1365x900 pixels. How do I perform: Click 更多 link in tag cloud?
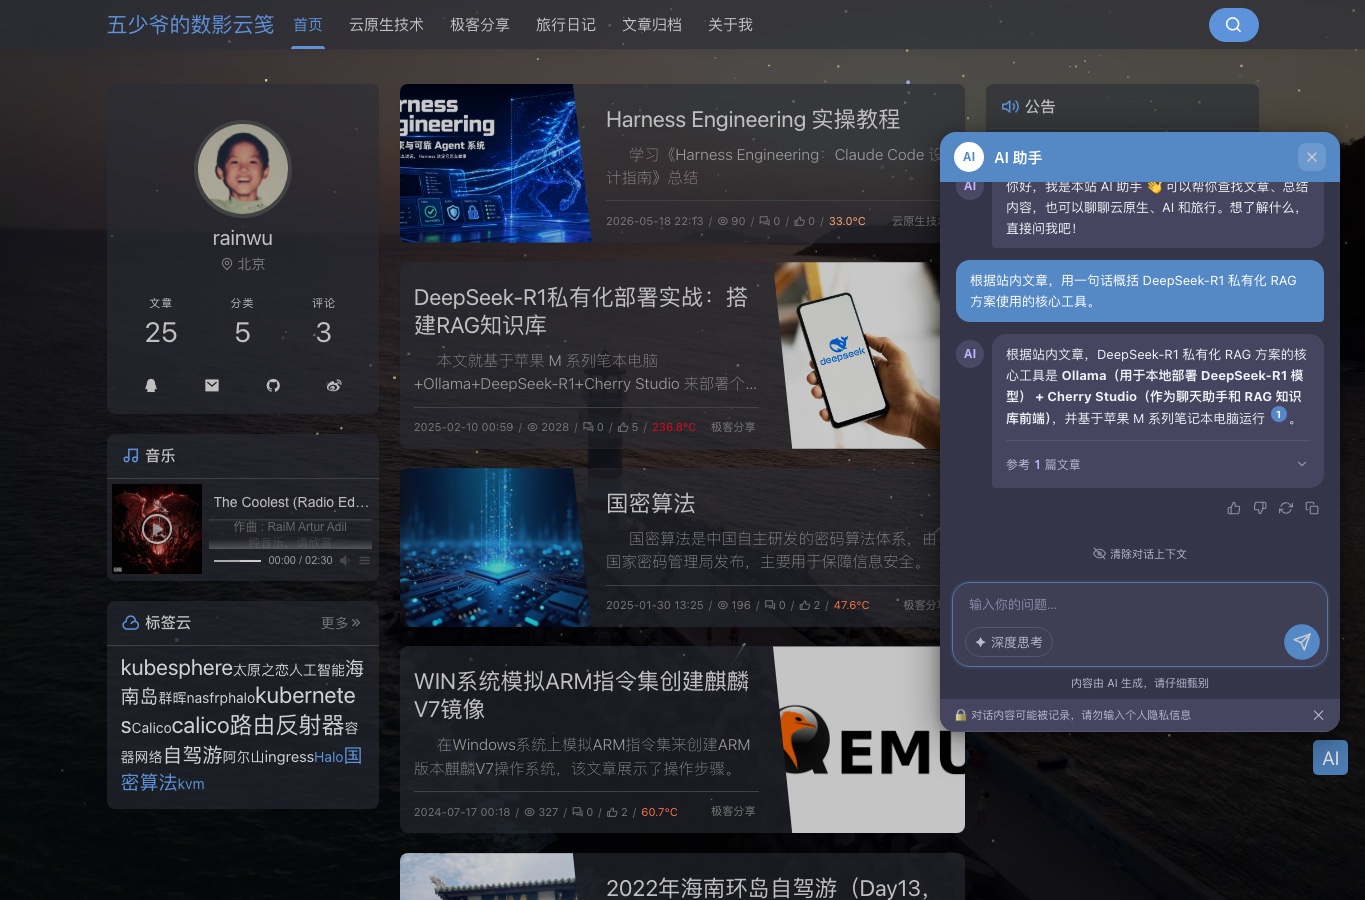[x=341, y=622]
